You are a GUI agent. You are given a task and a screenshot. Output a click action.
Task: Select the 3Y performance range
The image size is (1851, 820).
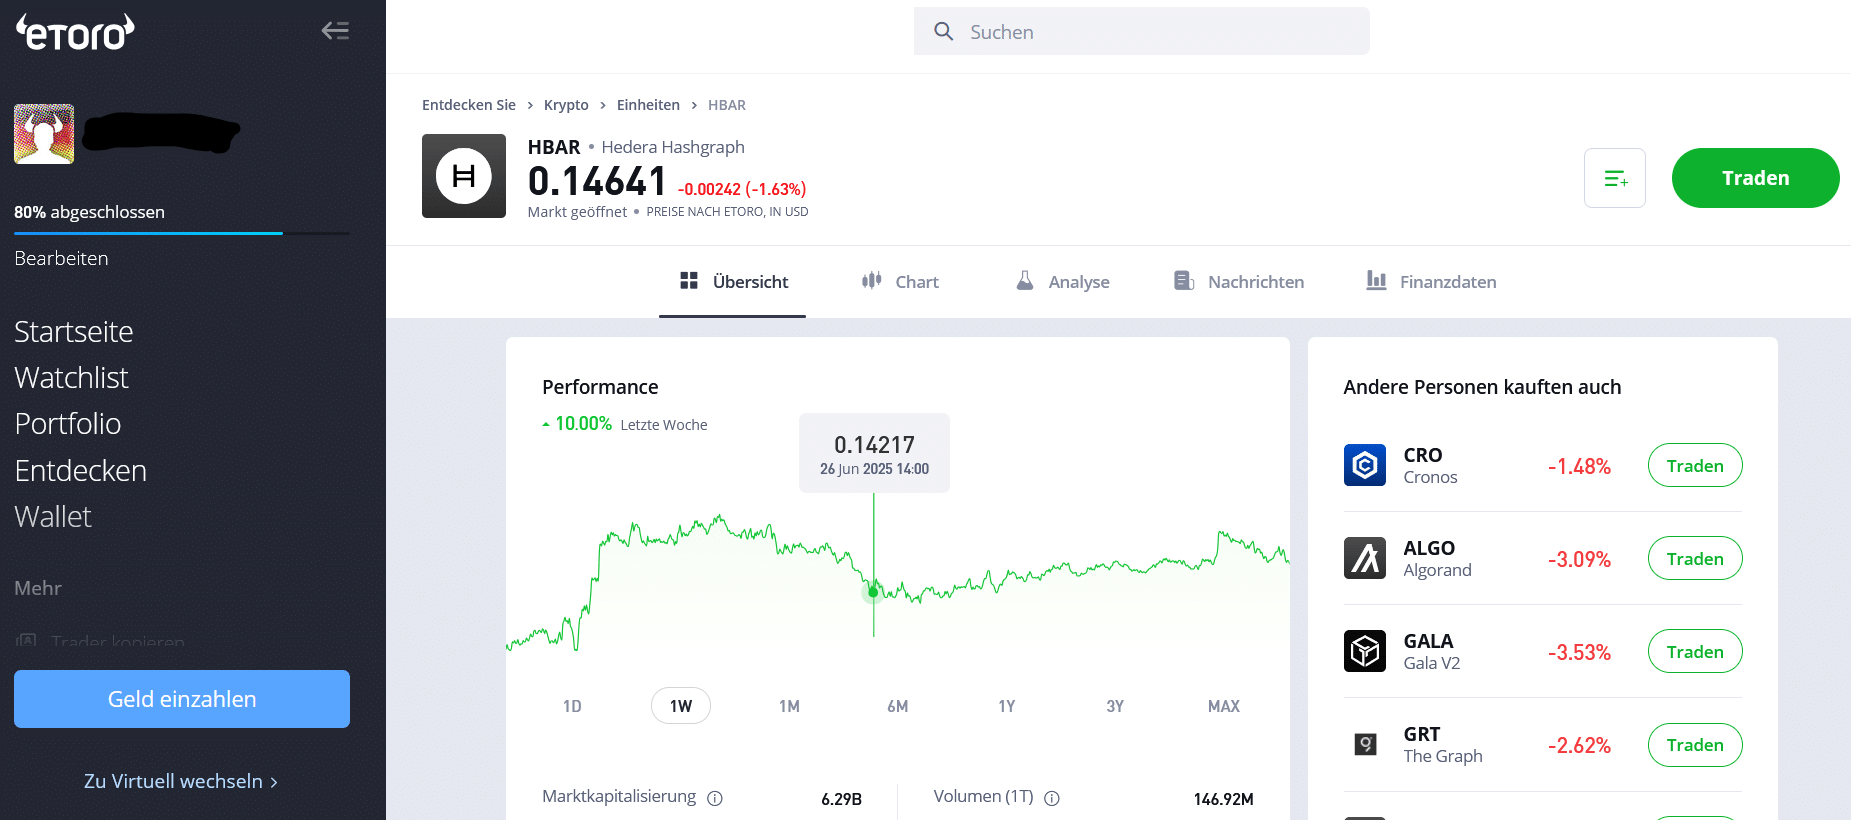[x=1115, y=706]
